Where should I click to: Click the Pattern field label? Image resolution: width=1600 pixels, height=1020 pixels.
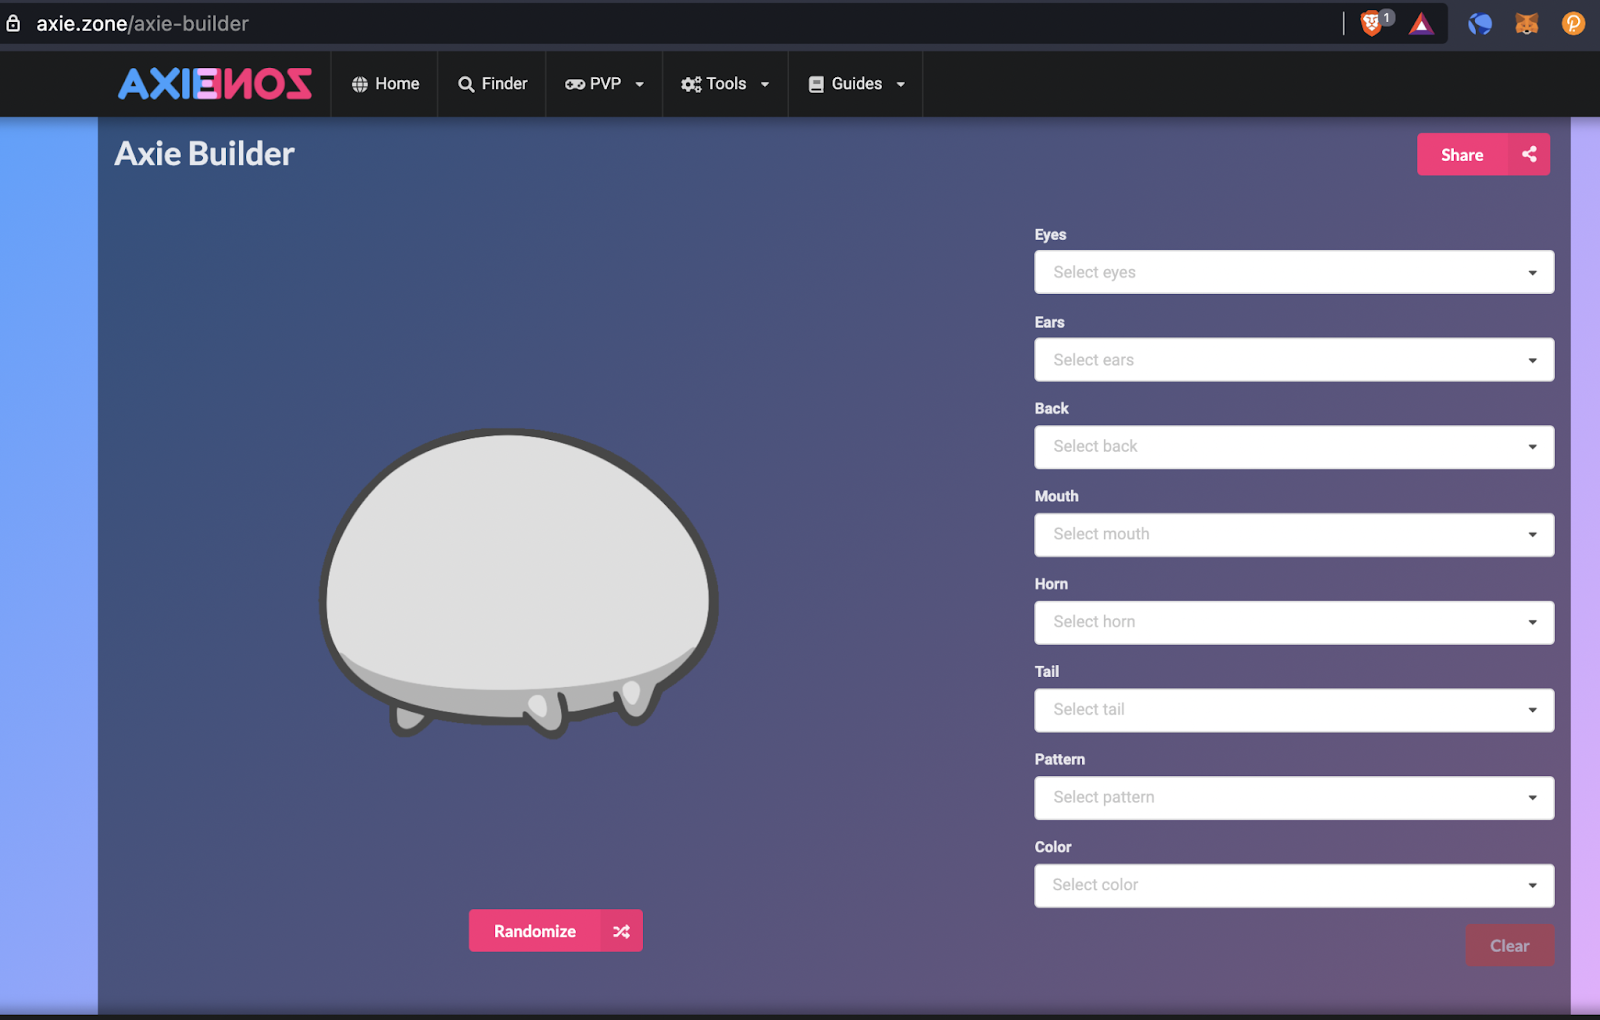click(x=1059, y=759)
